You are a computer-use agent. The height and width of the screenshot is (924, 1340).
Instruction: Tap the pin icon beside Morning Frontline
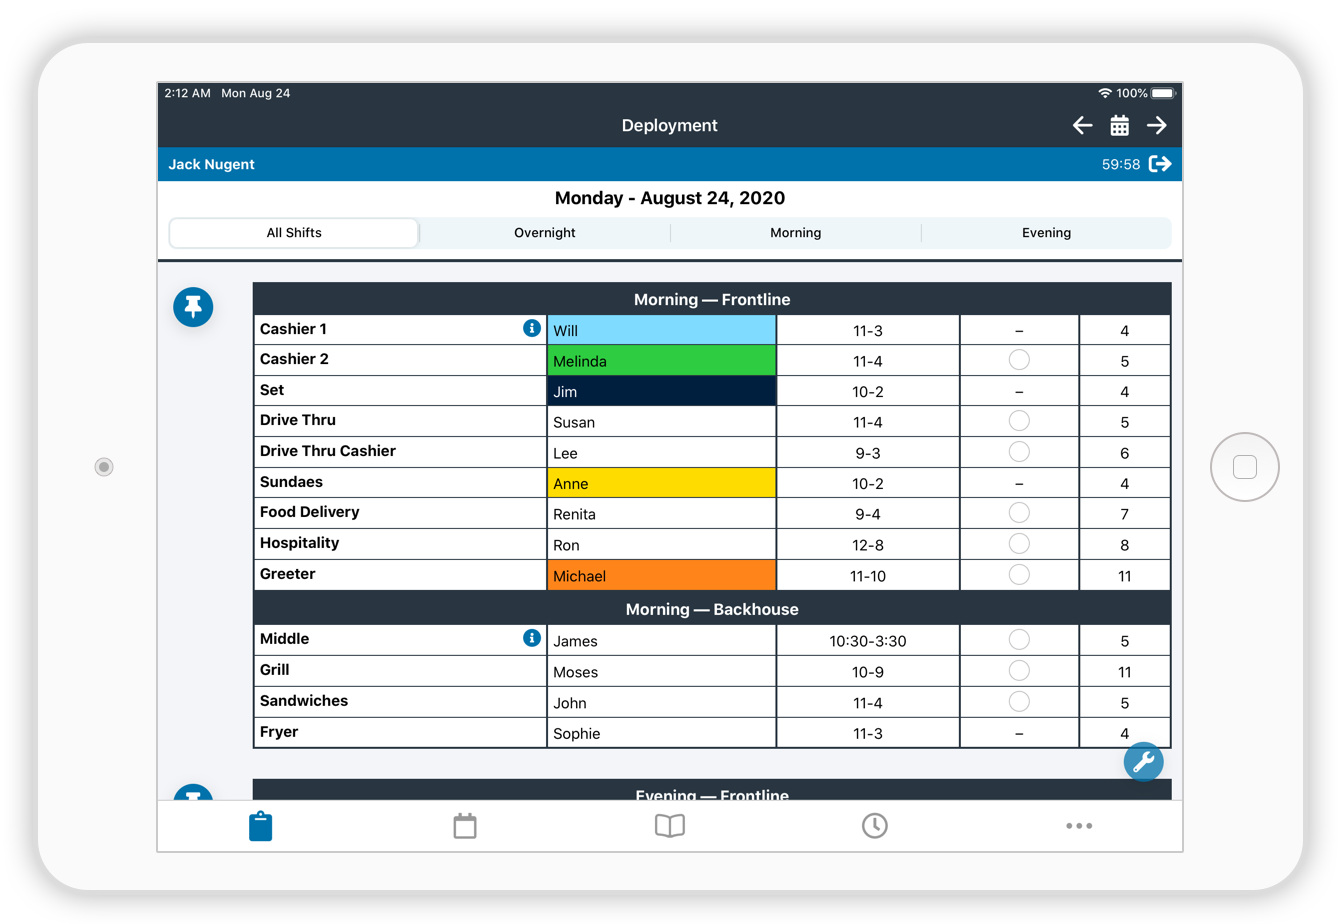click(x=193, y=307)
